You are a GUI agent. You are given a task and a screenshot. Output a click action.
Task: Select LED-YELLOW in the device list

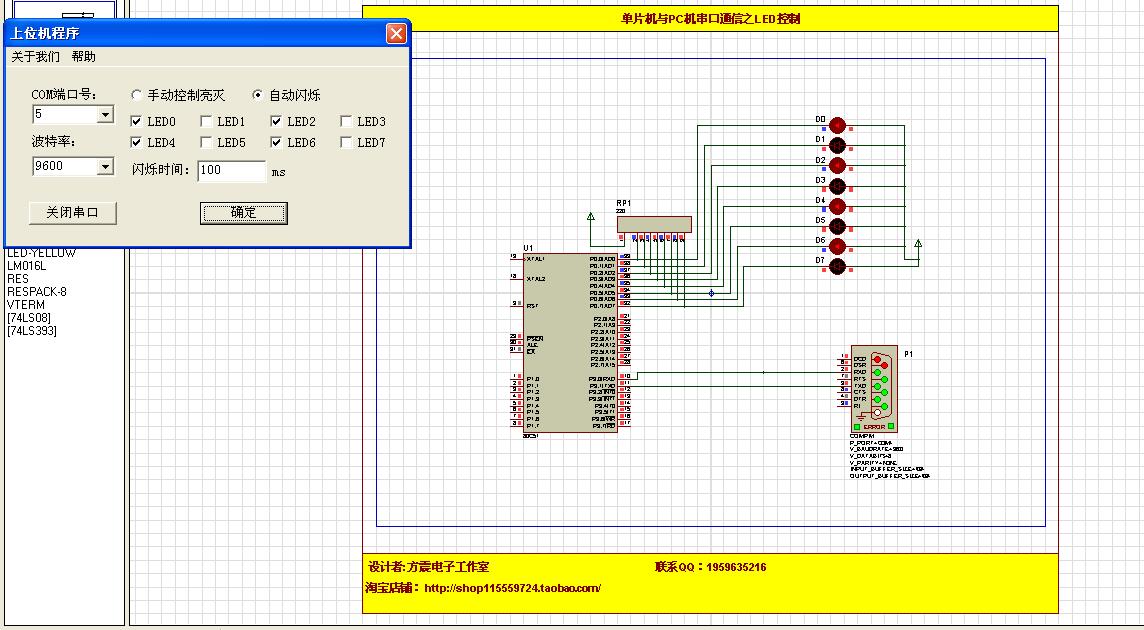[x=41, y=253]
